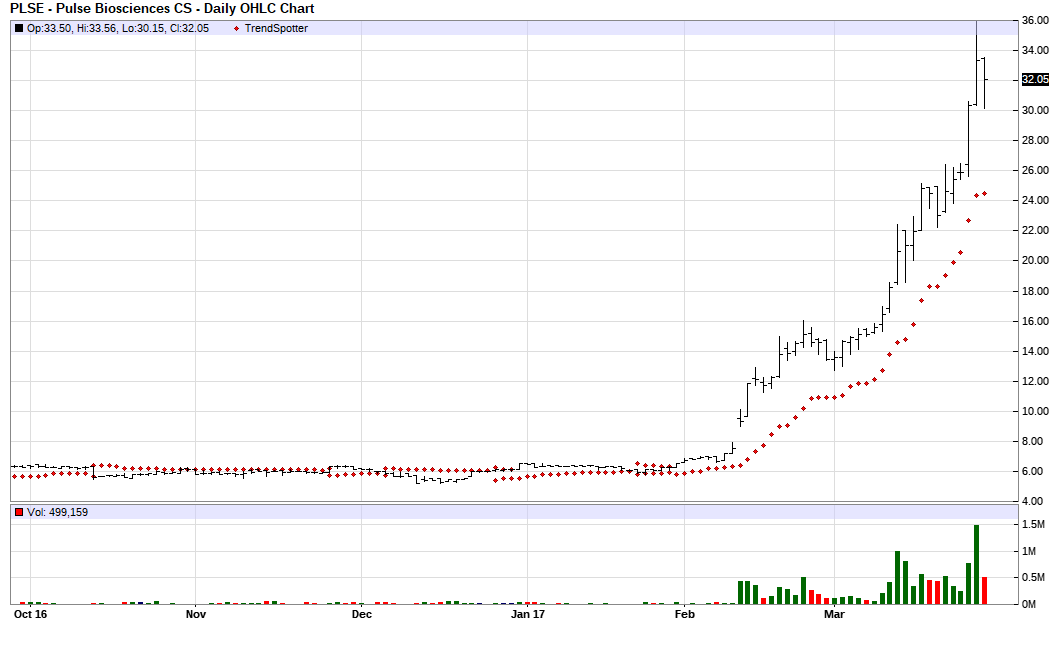Click the 36.00 price axis label
The width and height of the screenshot is (1060, 645).
coord(1035,21)
